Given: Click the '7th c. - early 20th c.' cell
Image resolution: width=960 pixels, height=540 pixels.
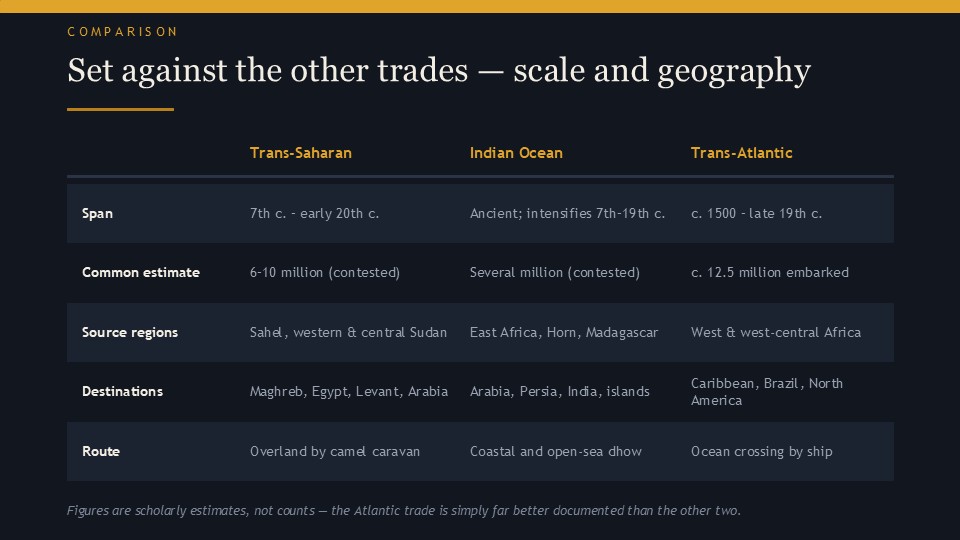Looking at the screenshot, I should pyautogui.click(x=314, y=214).
